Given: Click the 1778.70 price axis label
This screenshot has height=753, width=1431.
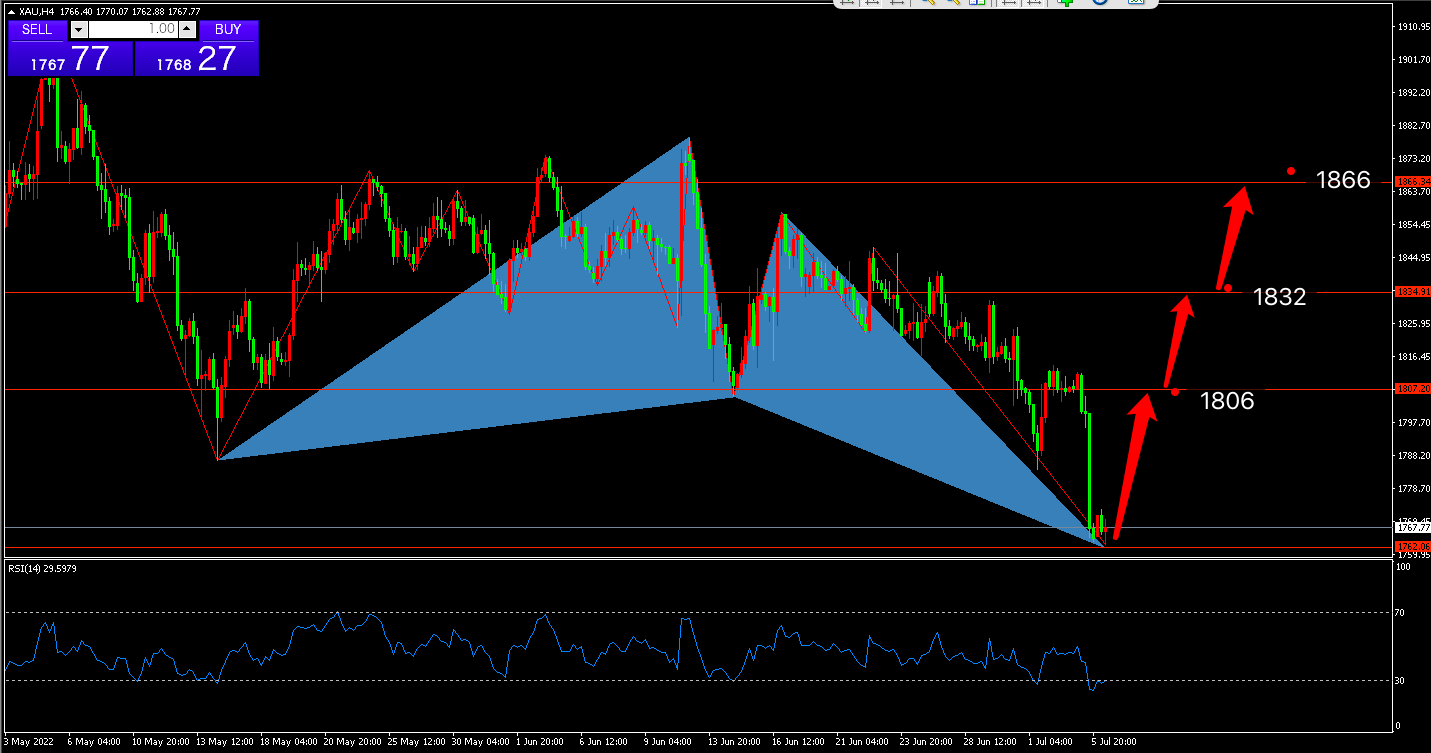Looking at the screenshot, I should pos(1413,489).
